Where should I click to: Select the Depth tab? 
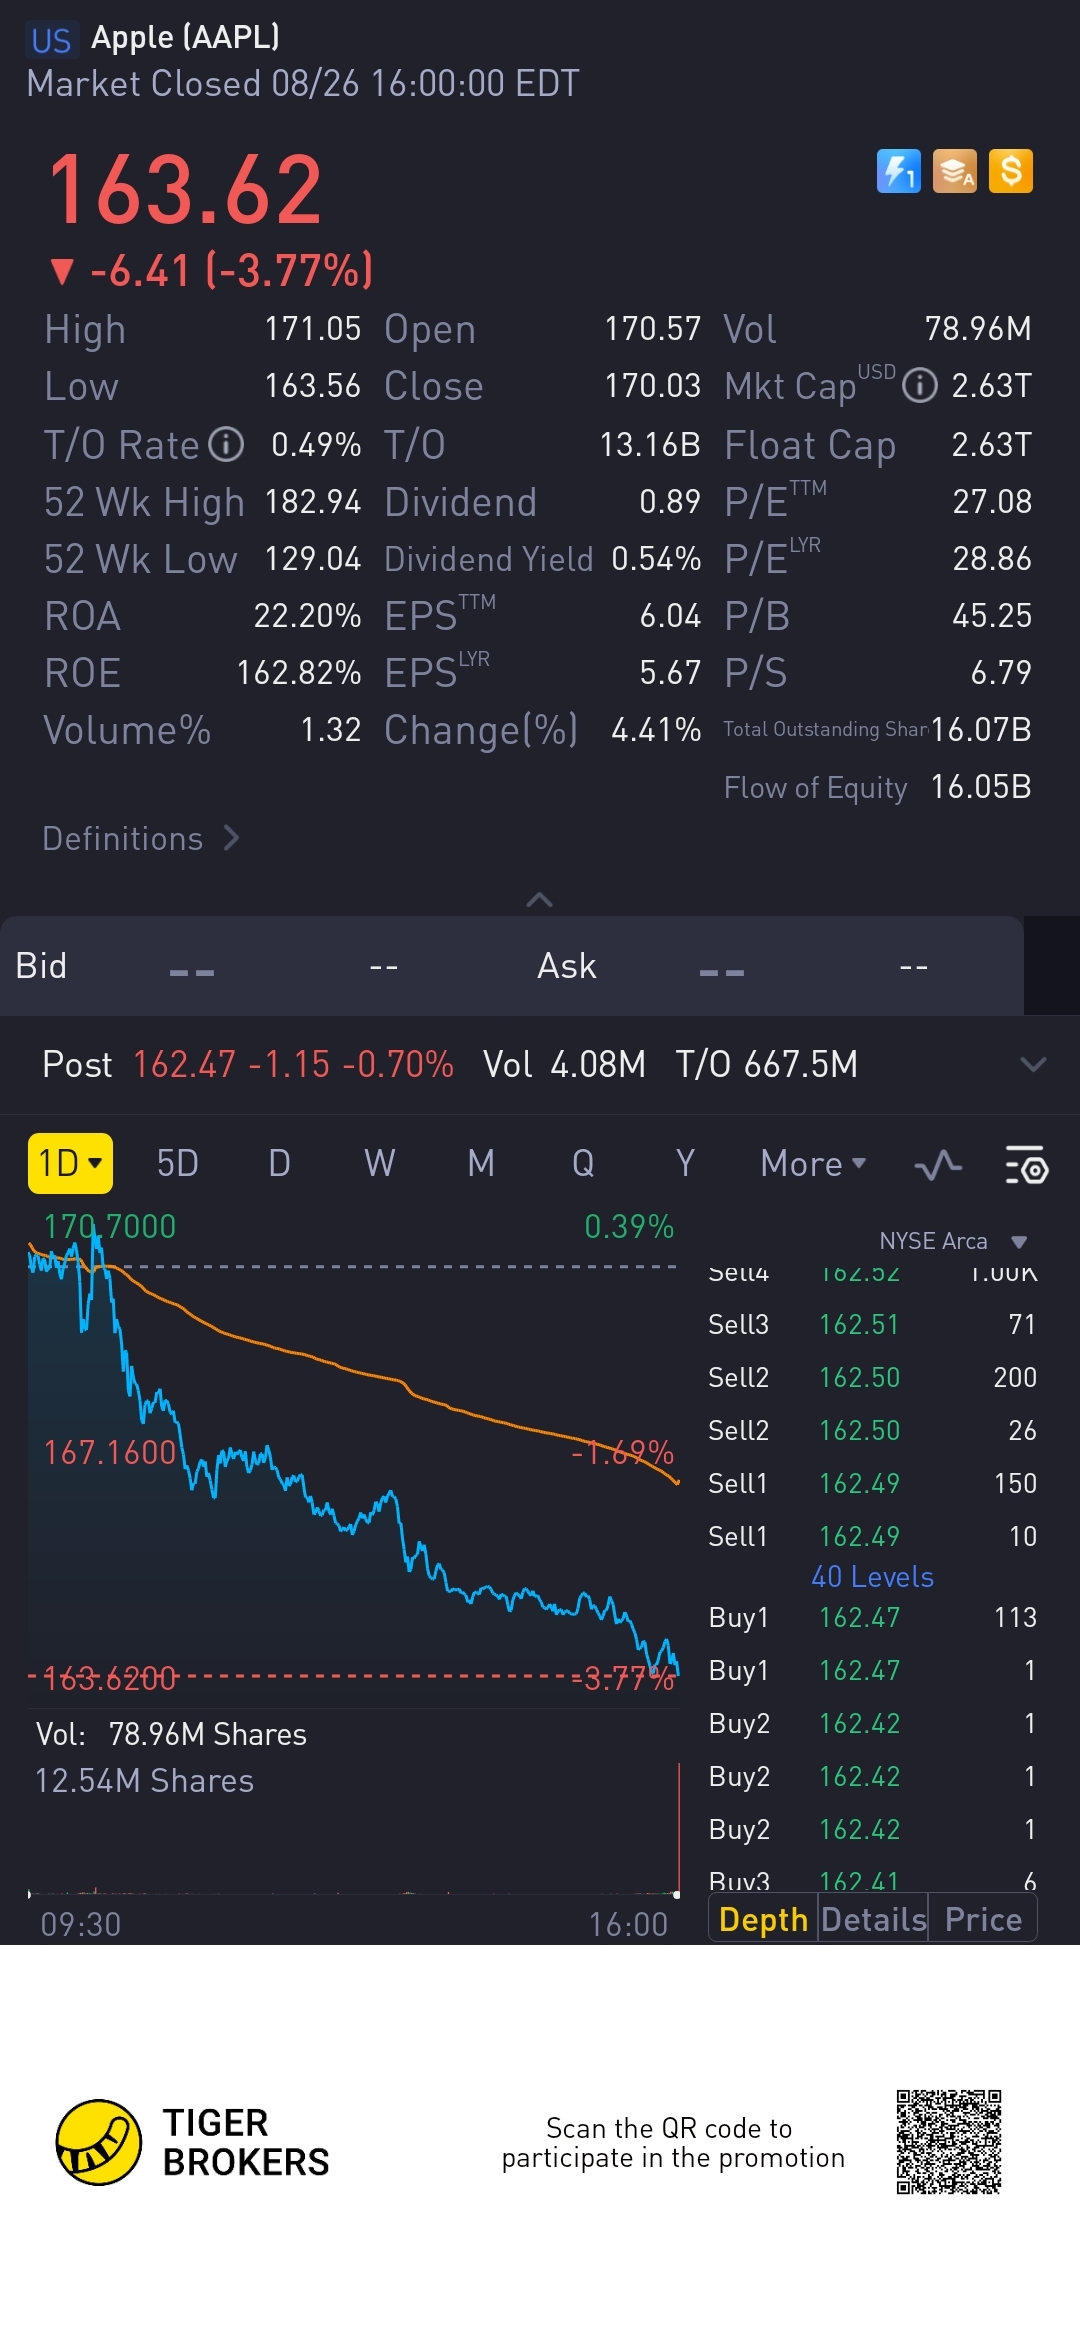(763, 1919)
